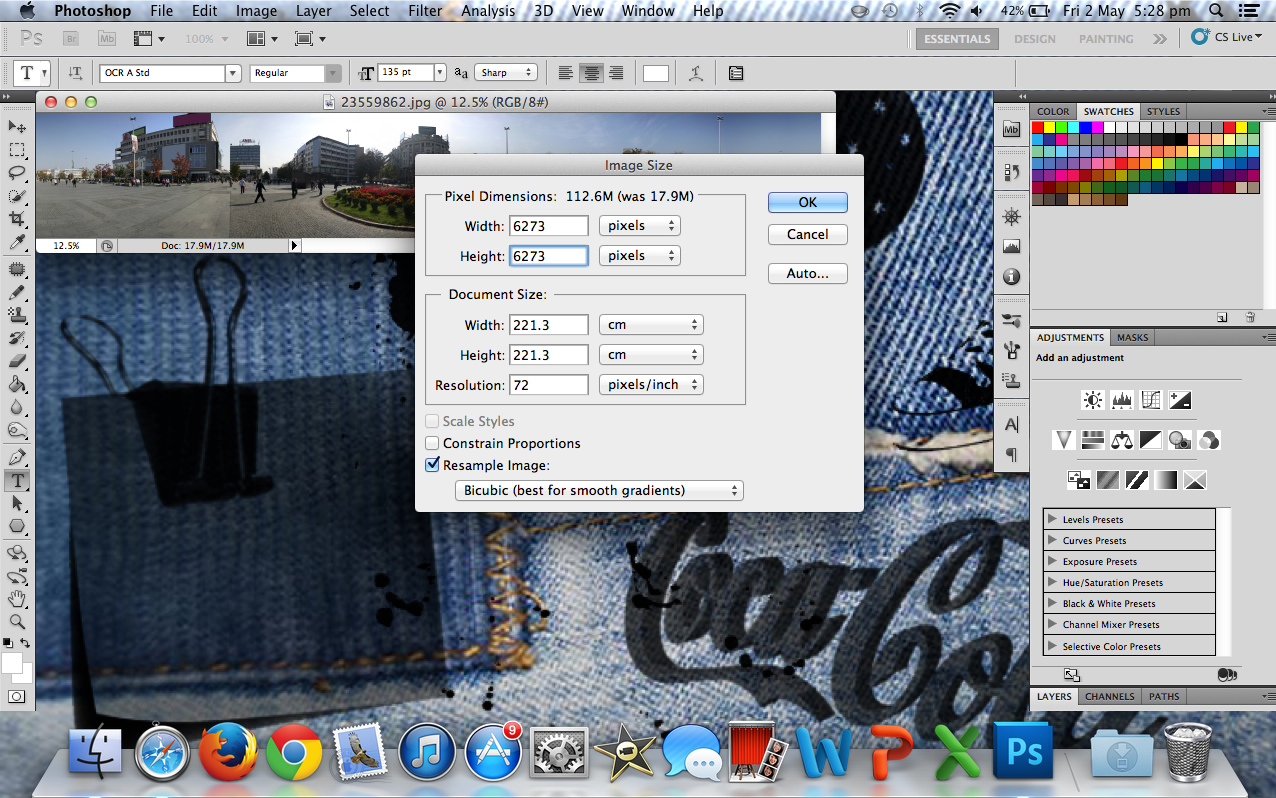Viewport: 1276px width, 798px height.
Task: Select the Pen tool
Action: [x=17, y=455]
